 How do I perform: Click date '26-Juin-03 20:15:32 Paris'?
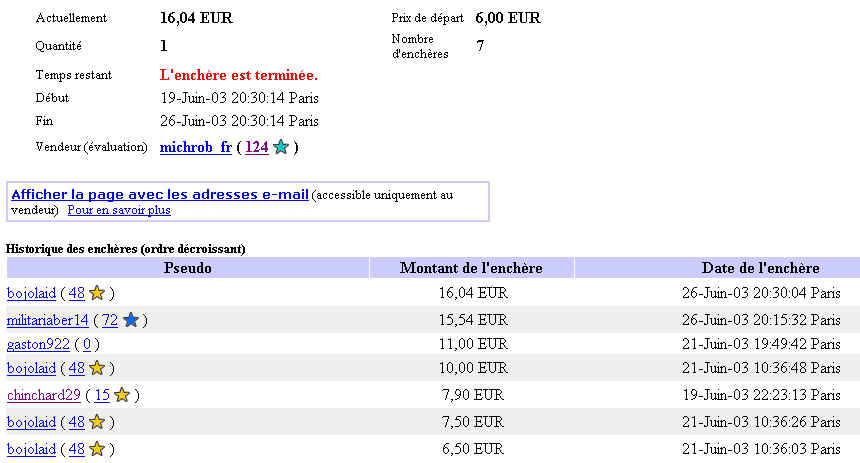click(x=761, y=320)
